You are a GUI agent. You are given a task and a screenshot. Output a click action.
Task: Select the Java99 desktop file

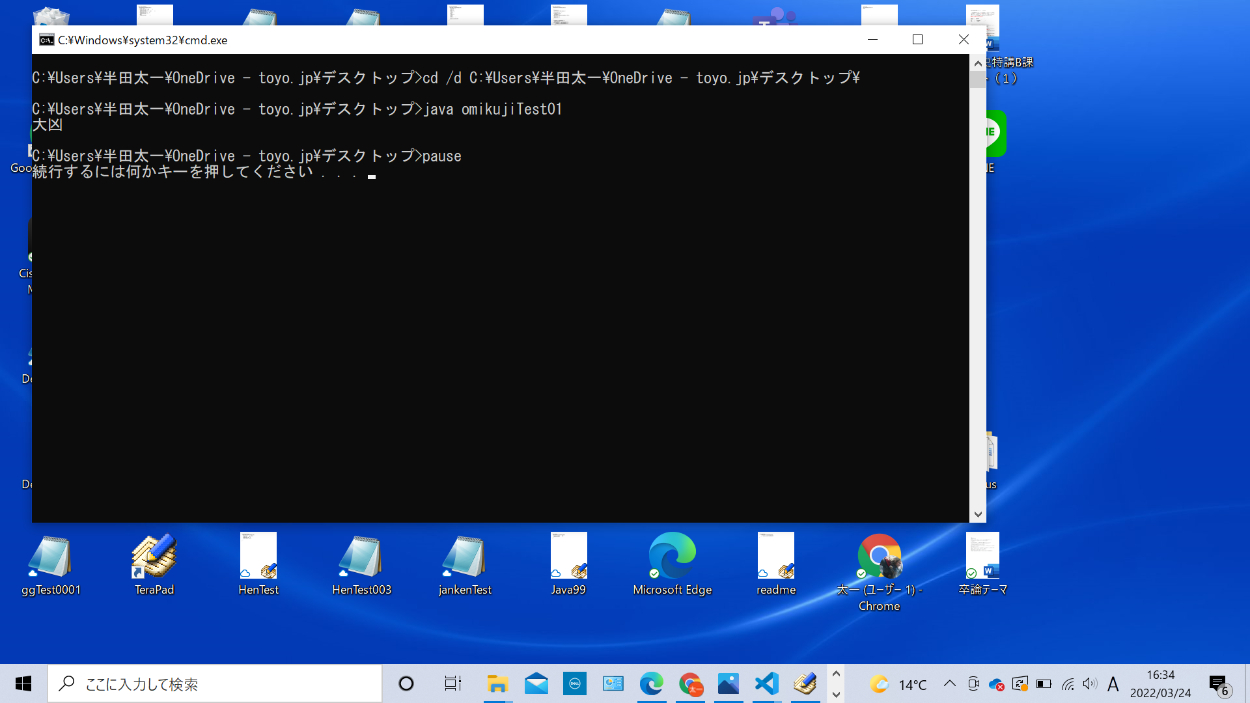click(568, 558)
